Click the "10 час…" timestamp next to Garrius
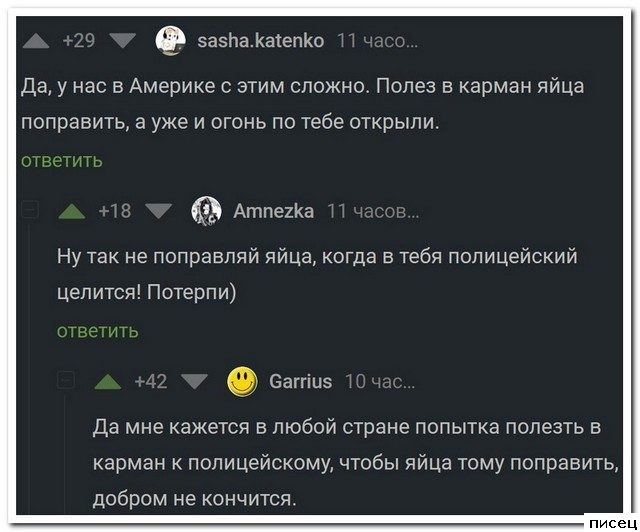This screenshot has width=640, height=532. [380, 381]
